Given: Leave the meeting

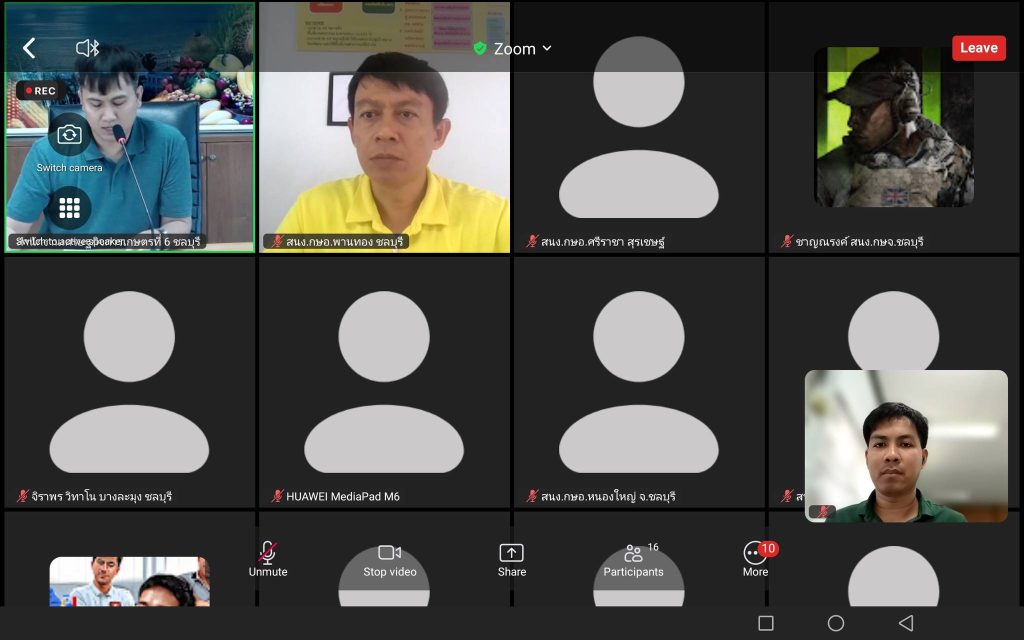Looking at the screenshot, I should point(978,48).
